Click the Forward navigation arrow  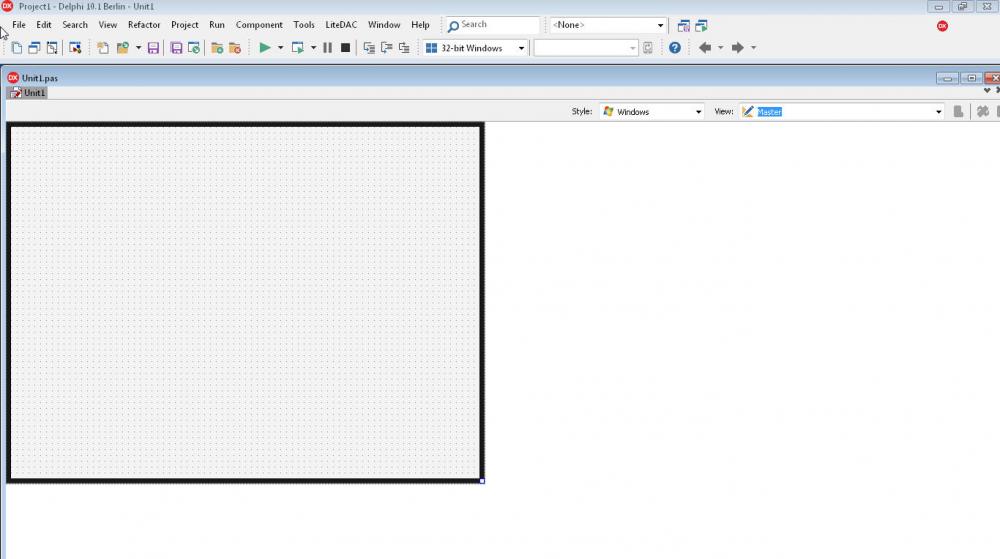[x=737, y=48]
